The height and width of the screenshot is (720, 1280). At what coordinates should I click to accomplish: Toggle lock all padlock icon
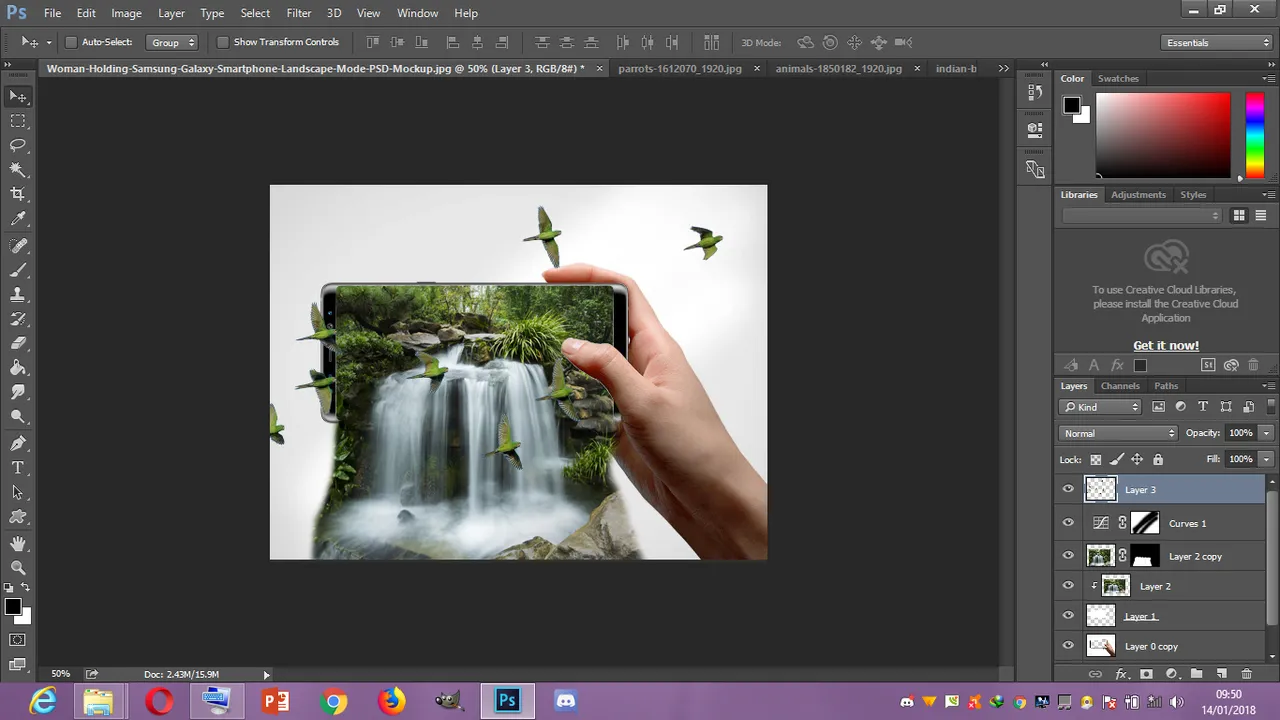pyautogui.click(x=1158, y=460)
